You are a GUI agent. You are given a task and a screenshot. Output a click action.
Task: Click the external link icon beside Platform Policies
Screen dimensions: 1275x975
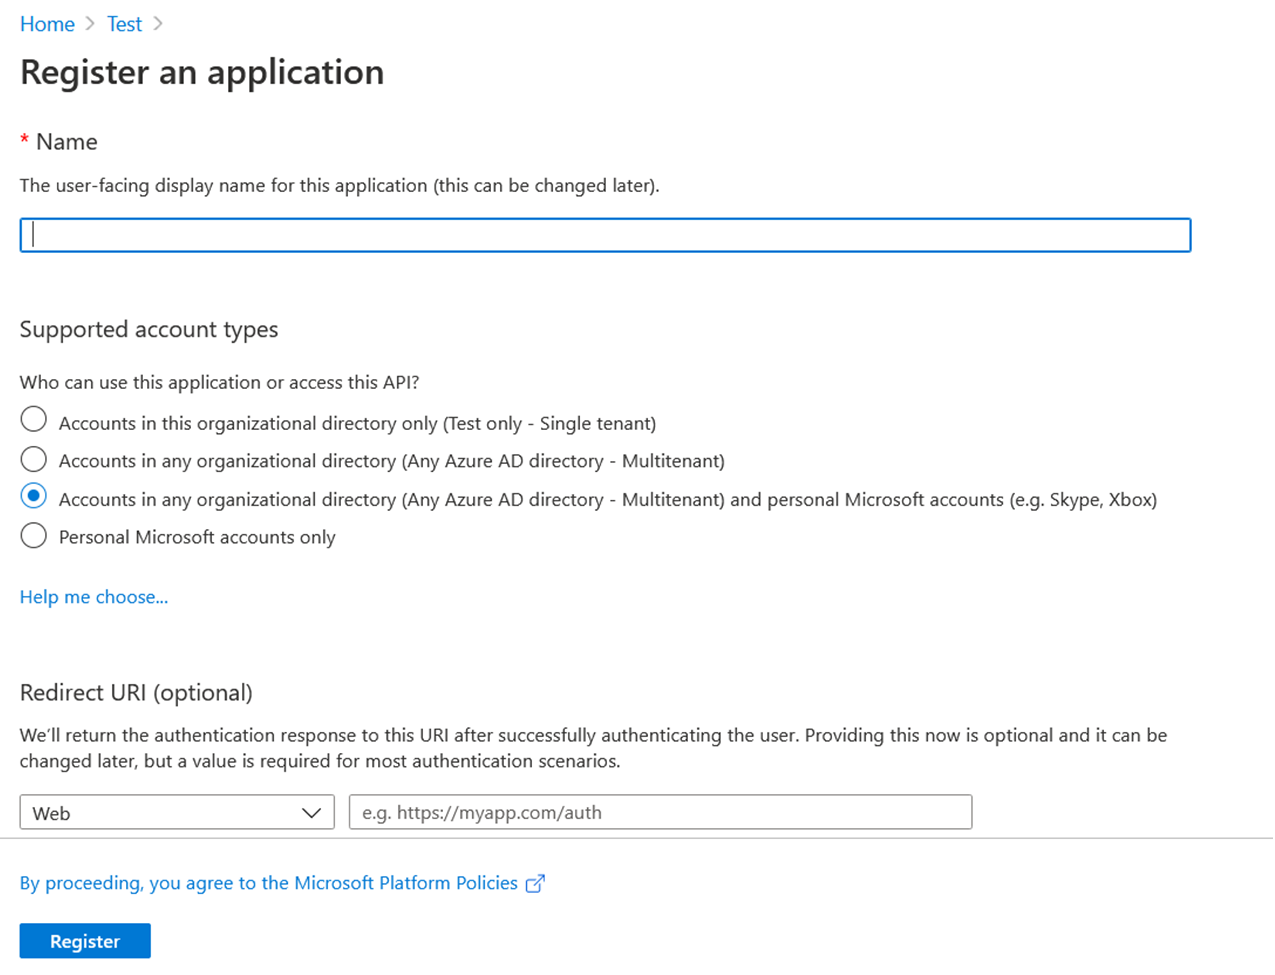pos(536,883)
